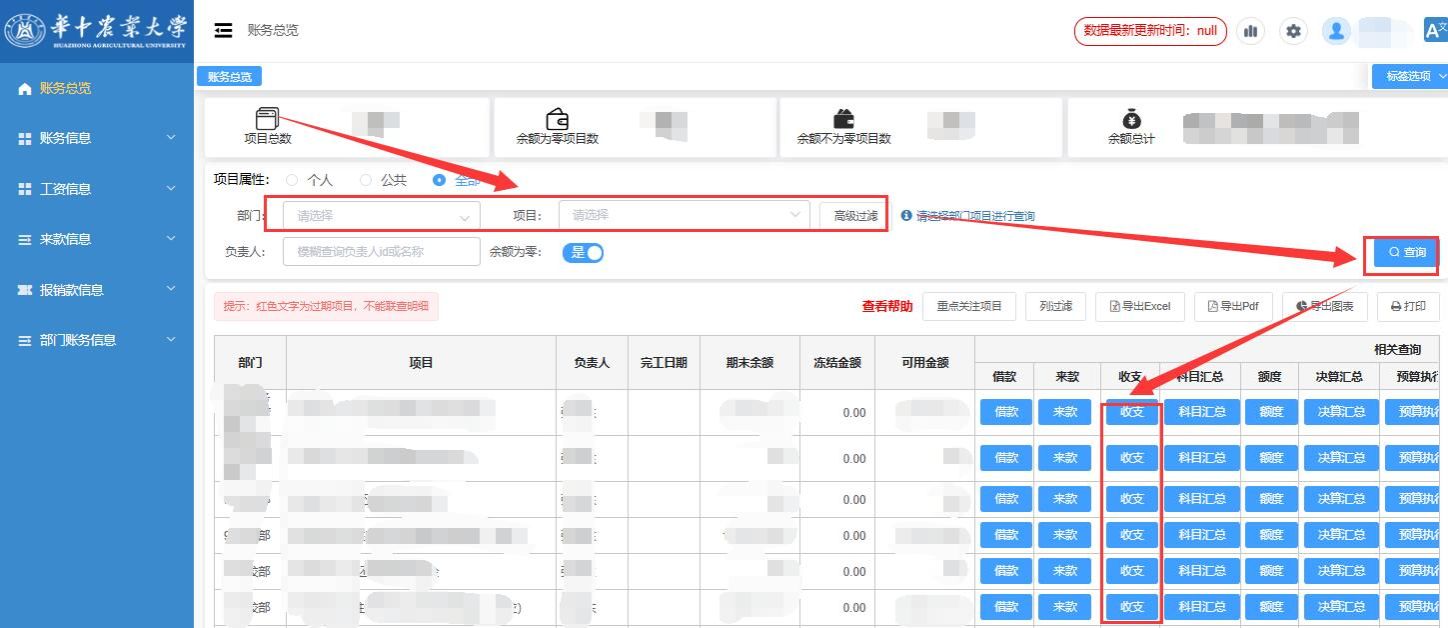1448x628 pixels.
Task: Open the settings gear icon
Action: pyautogui.click(x=1294, y=31)
